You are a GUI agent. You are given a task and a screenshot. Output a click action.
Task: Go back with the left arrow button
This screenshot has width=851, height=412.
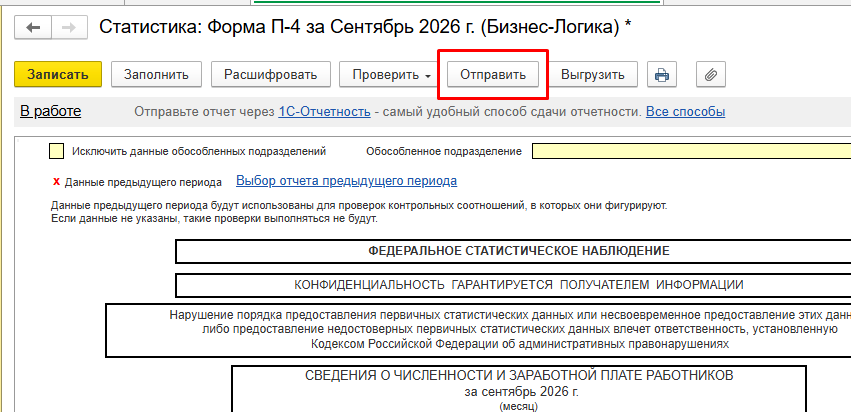33,27
